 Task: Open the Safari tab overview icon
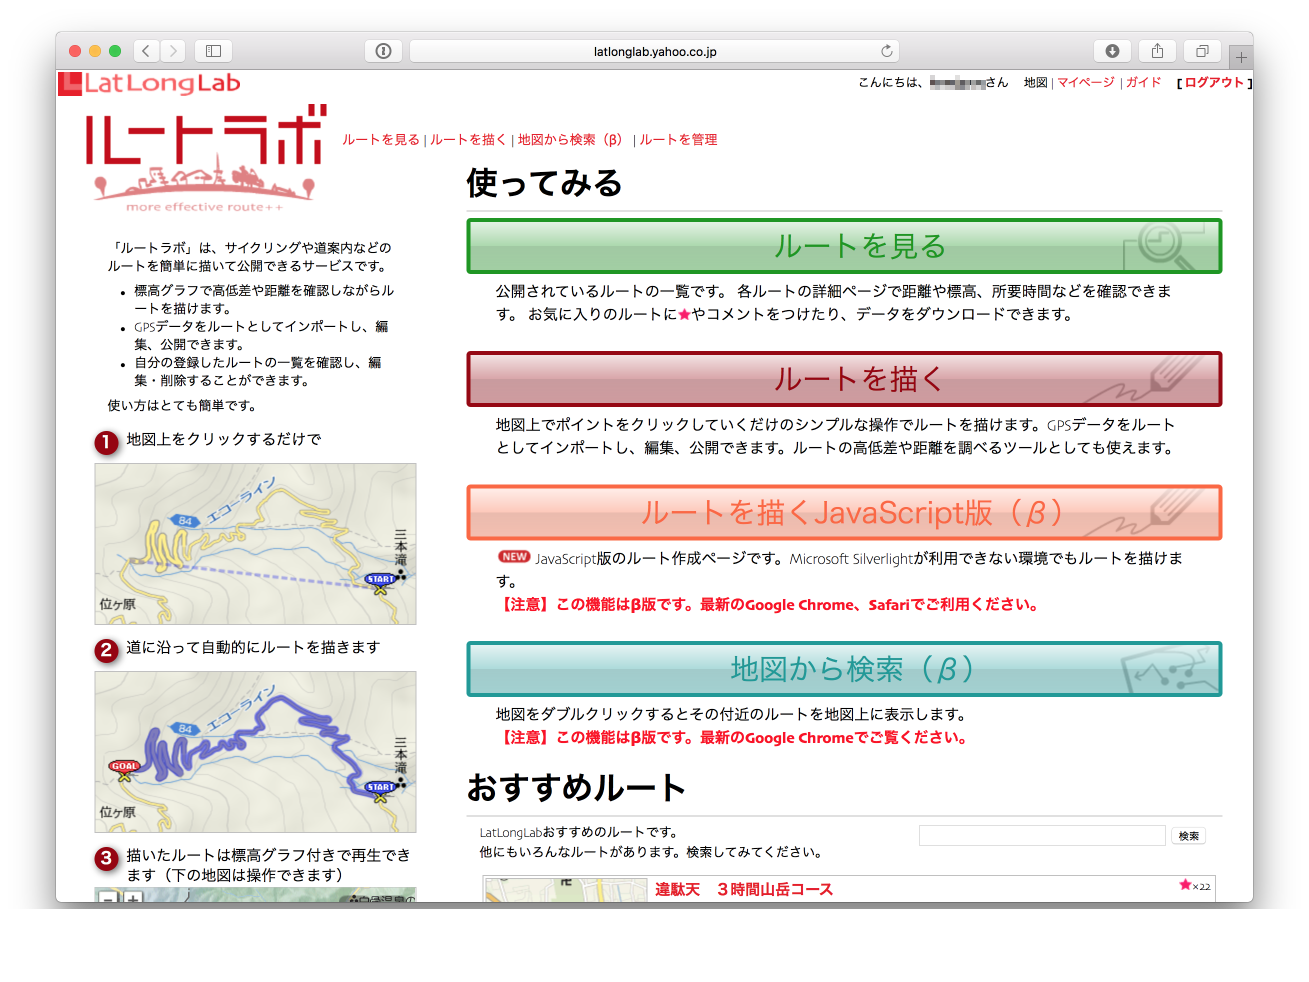(x=1202, y=51)
